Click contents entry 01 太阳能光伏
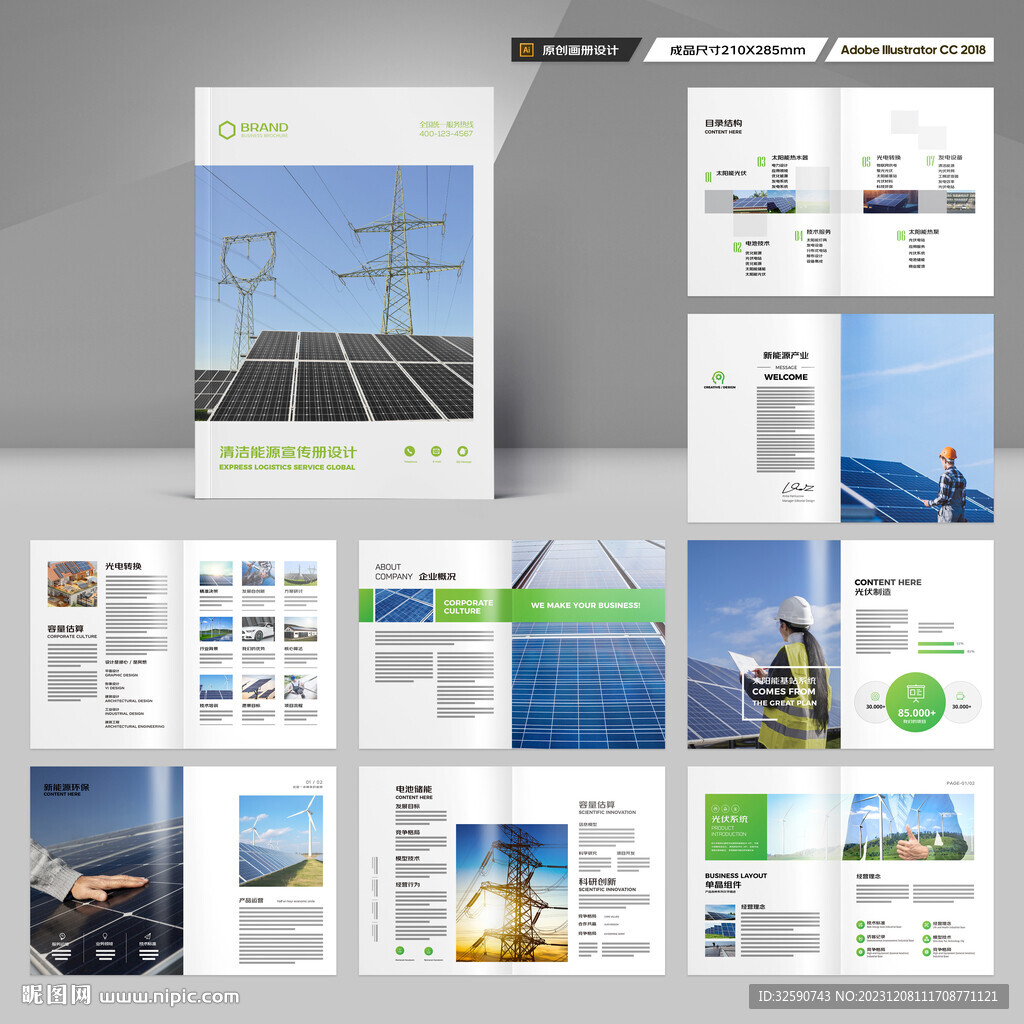 coord(726,175)
